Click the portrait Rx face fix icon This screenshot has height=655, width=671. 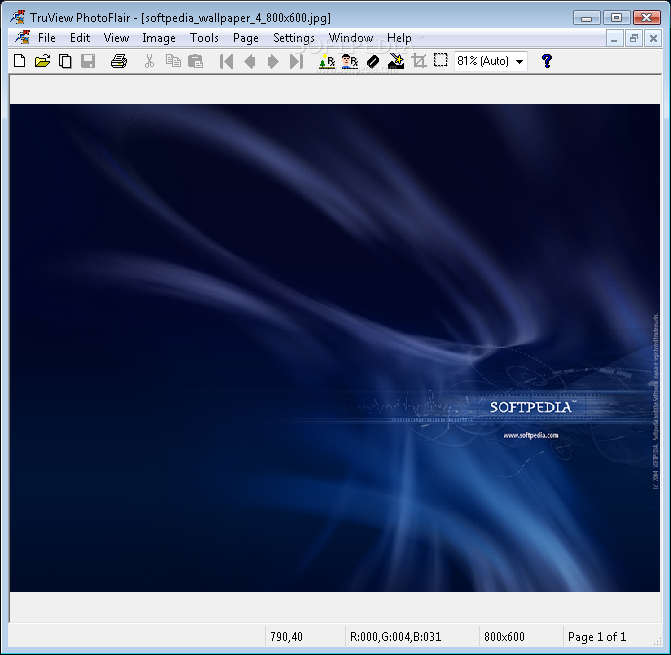[350, 61]
